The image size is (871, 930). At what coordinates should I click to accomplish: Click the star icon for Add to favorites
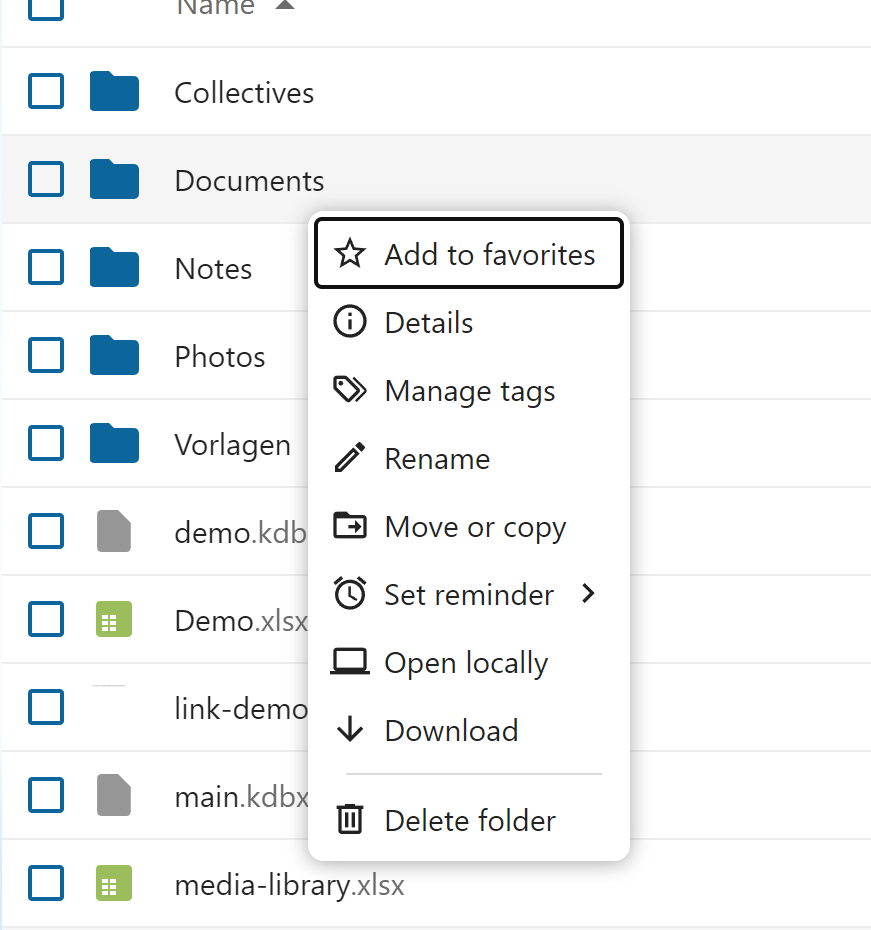pyautogui.click(x=349, y=255)
